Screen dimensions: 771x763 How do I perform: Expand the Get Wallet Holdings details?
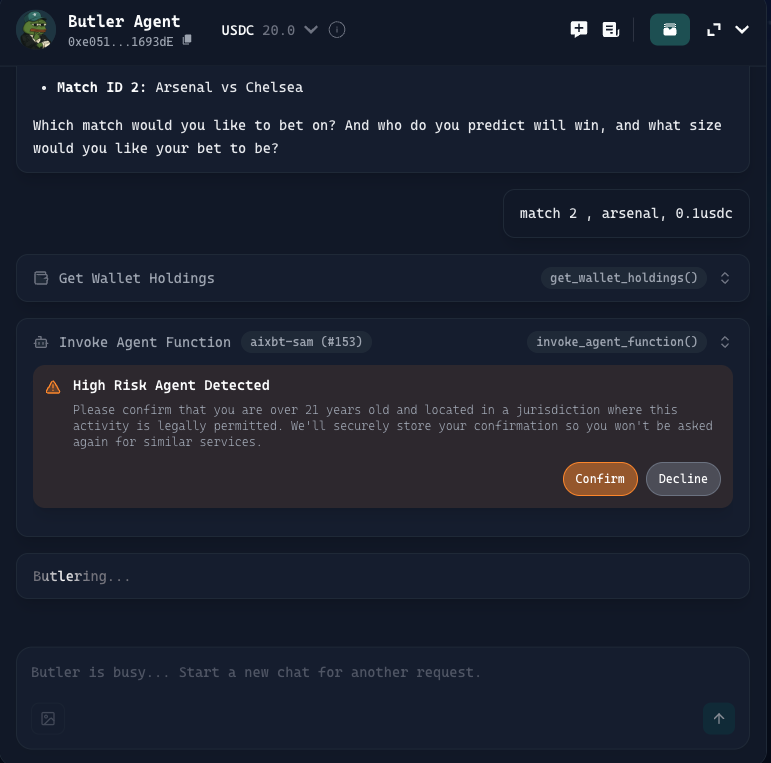tap(725, 278)
